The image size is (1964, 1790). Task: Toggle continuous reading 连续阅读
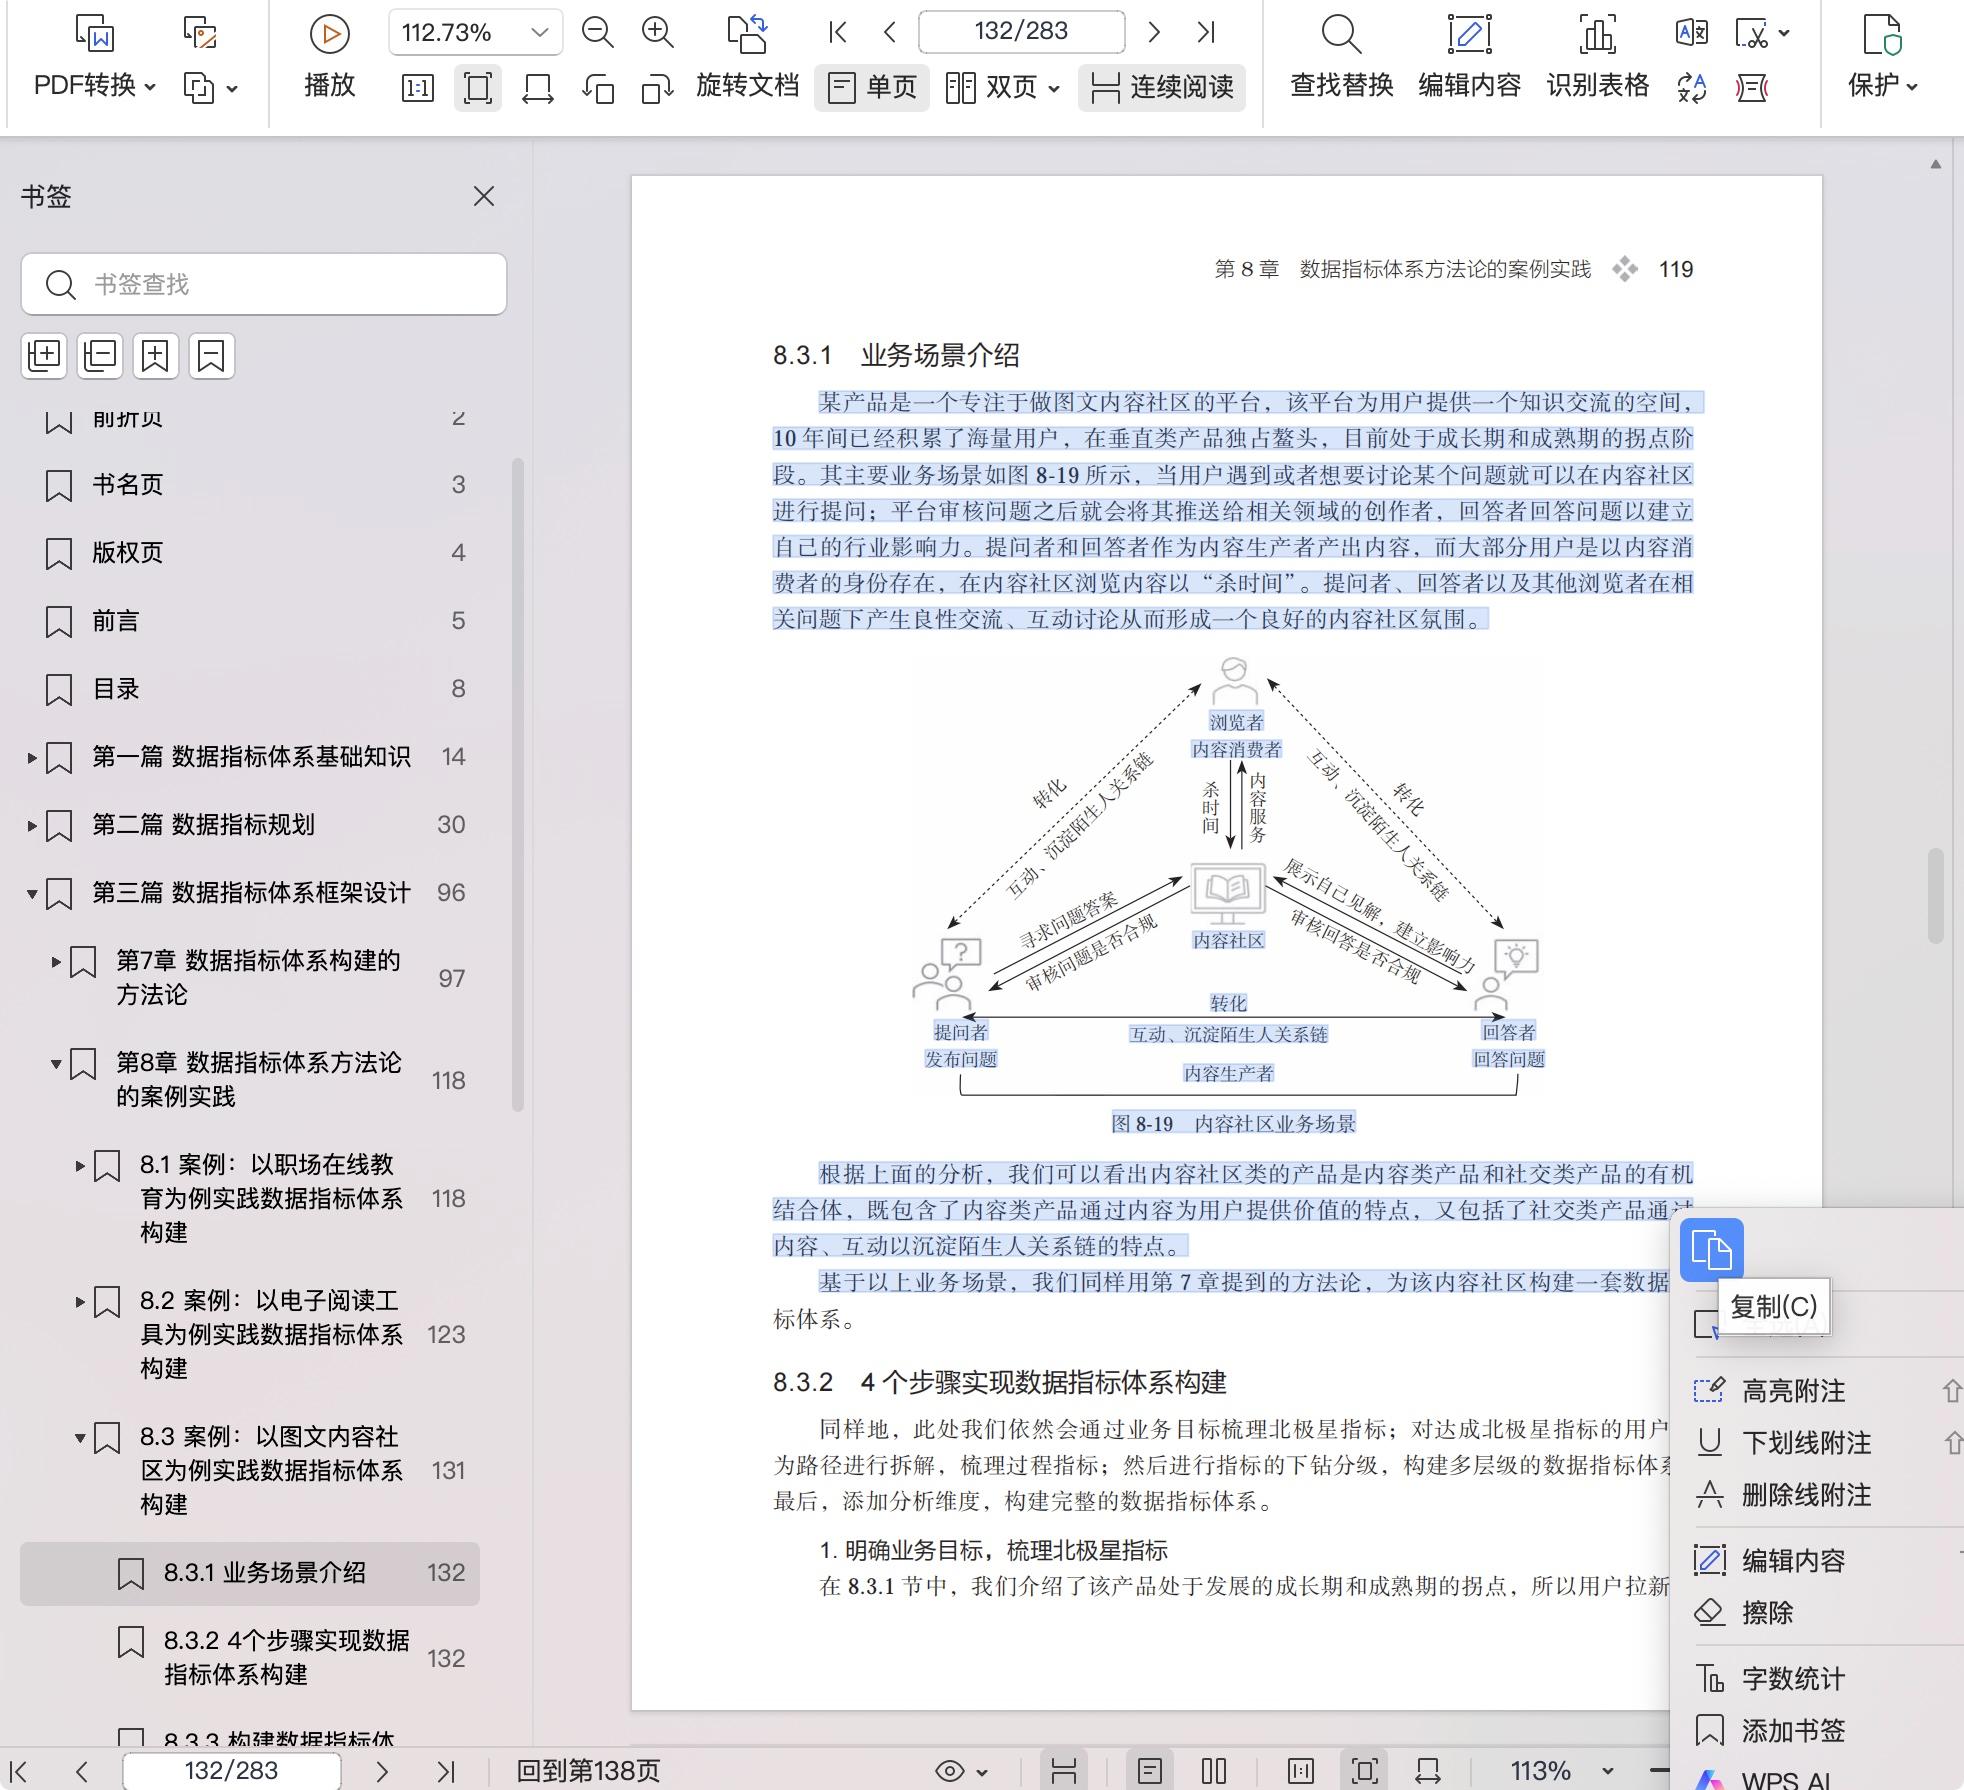click(1162, 87)
